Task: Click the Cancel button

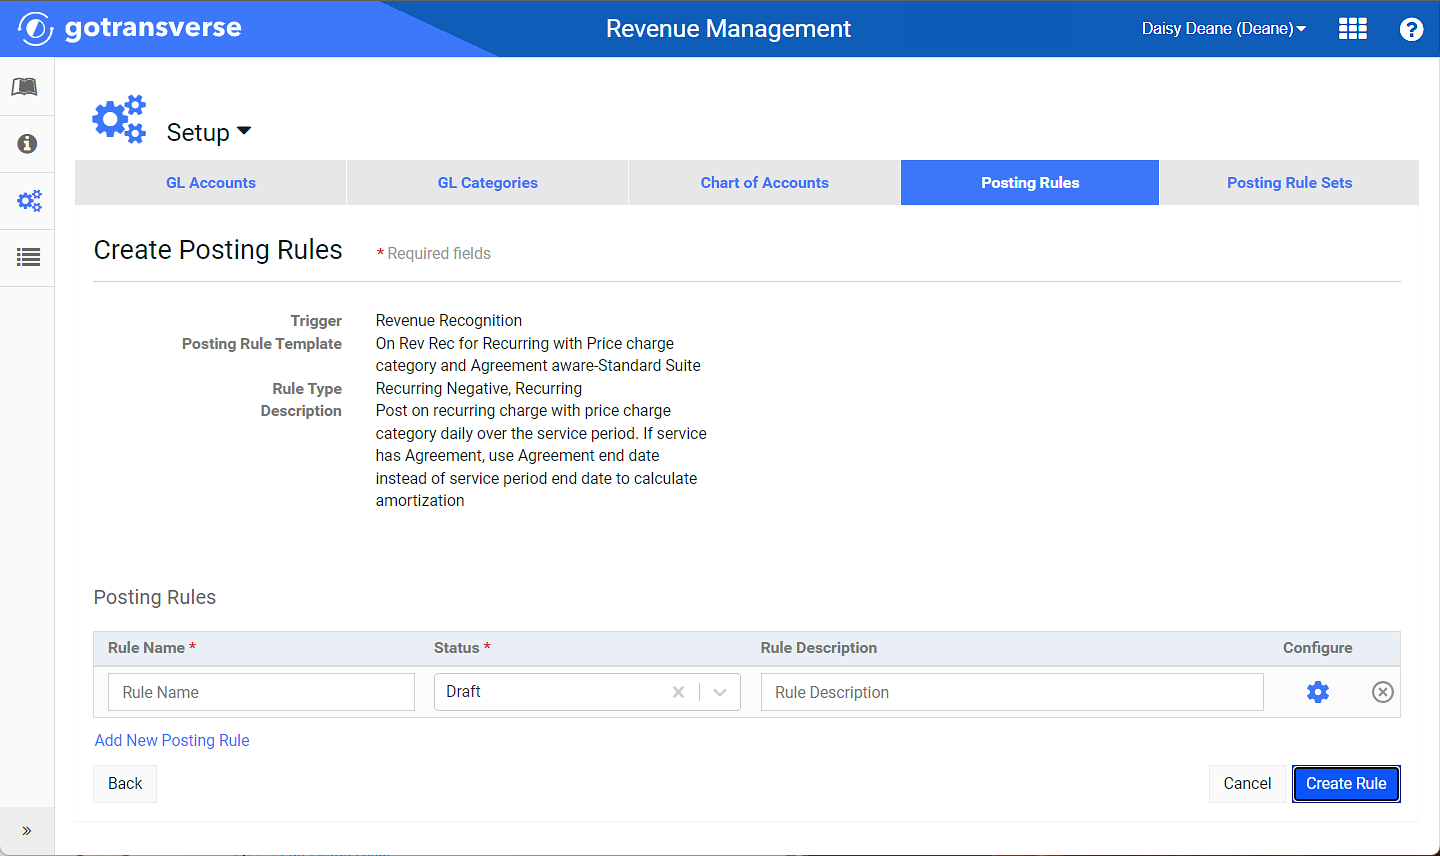Action: [x=1247, y=784]
